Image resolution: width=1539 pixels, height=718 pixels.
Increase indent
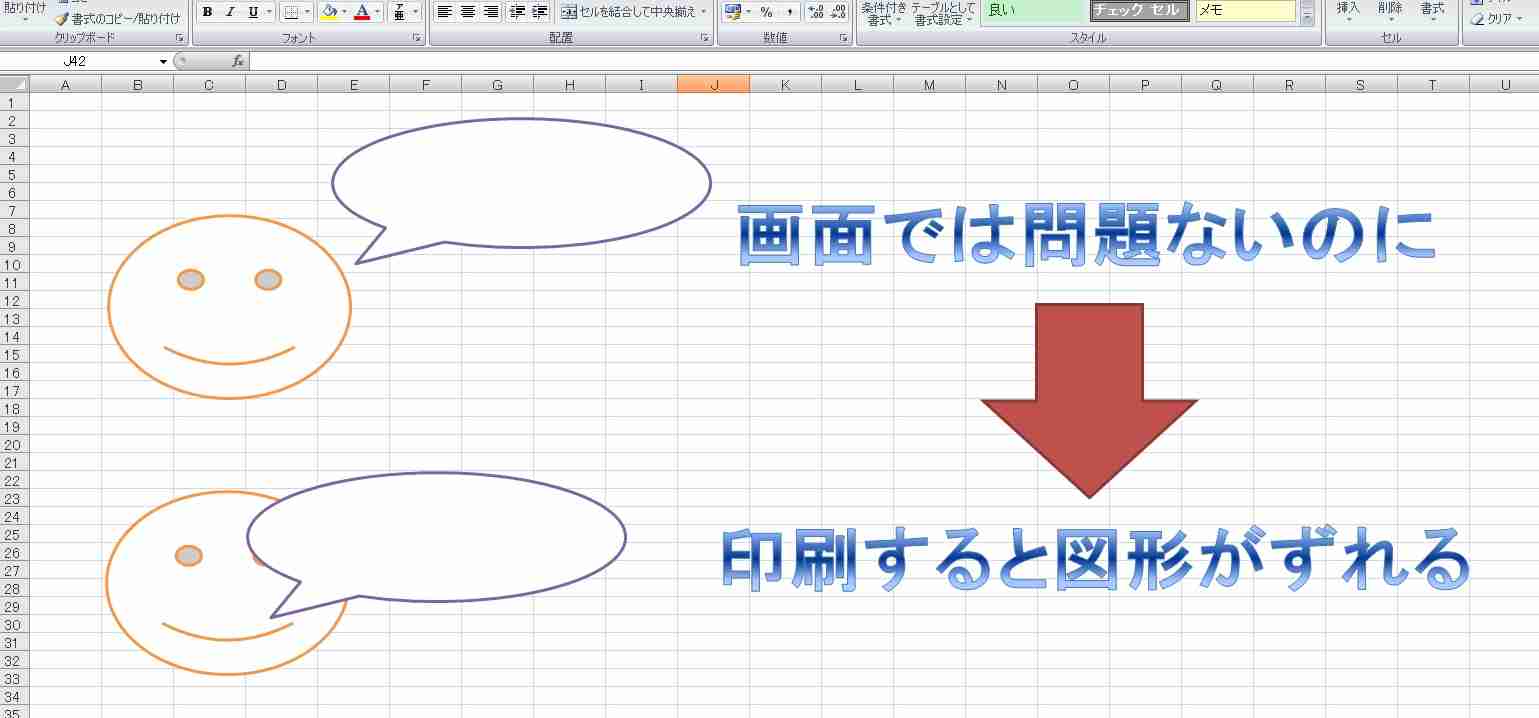pos(540,12)
